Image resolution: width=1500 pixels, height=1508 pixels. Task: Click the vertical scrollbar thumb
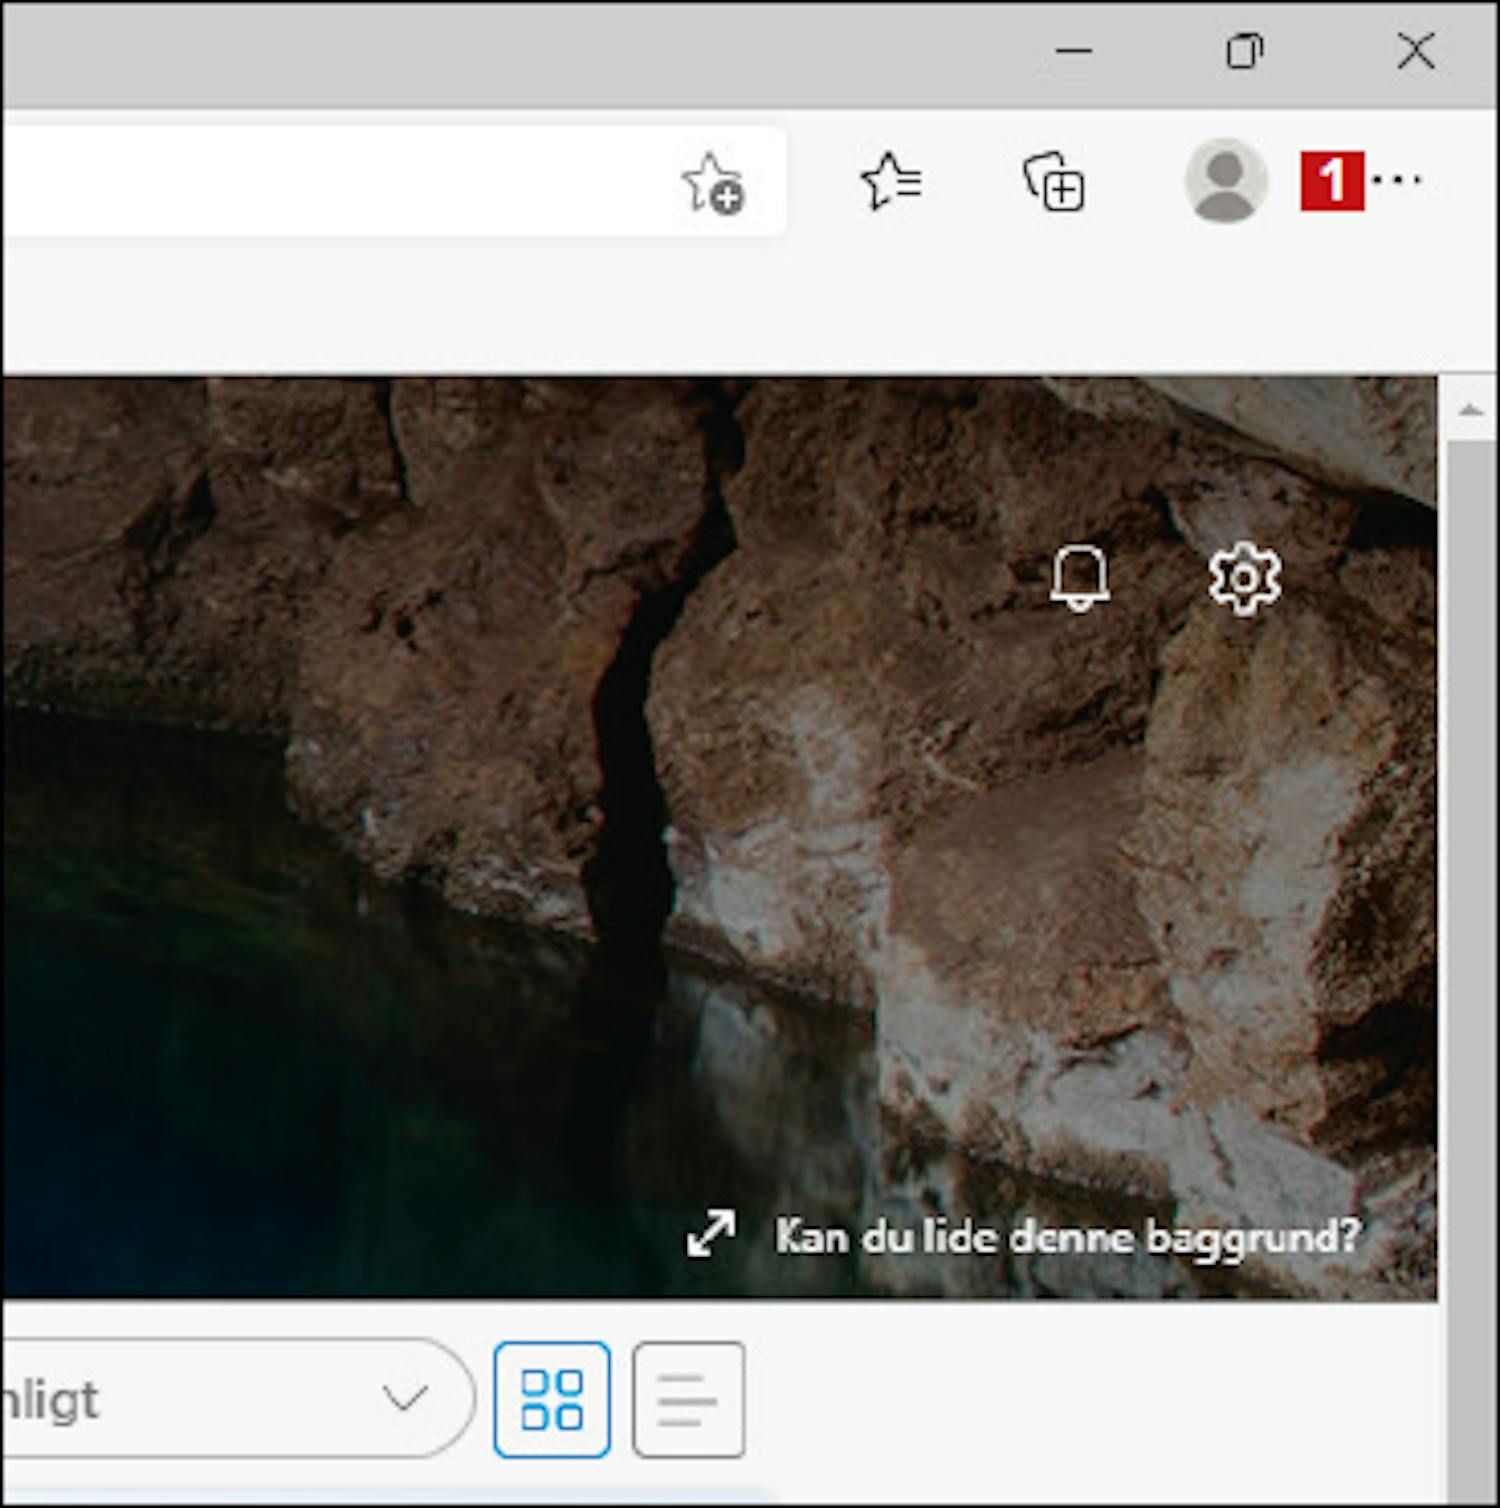click(x=1470, y=900)
